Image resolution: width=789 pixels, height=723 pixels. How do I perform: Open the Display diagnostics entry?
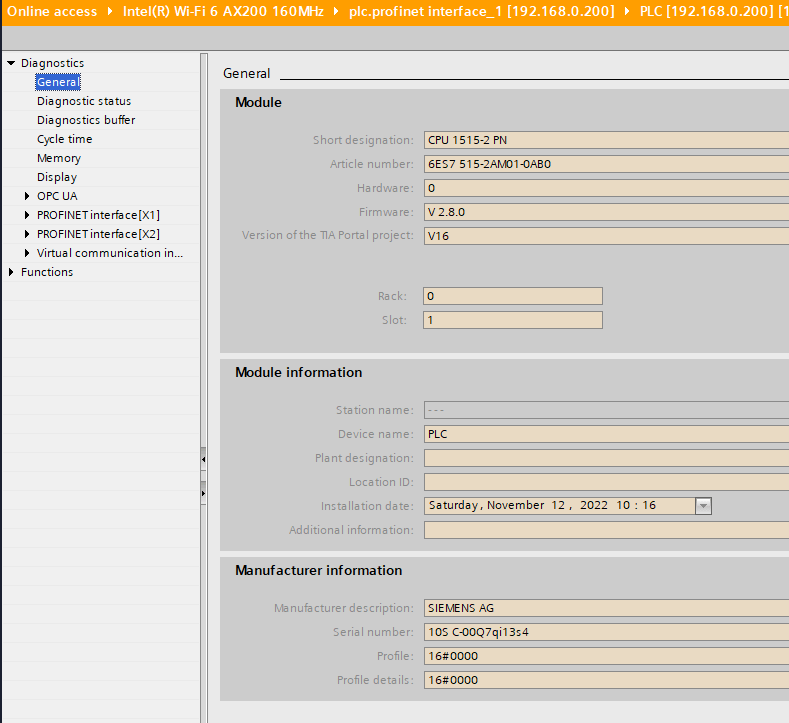point(57,177)
